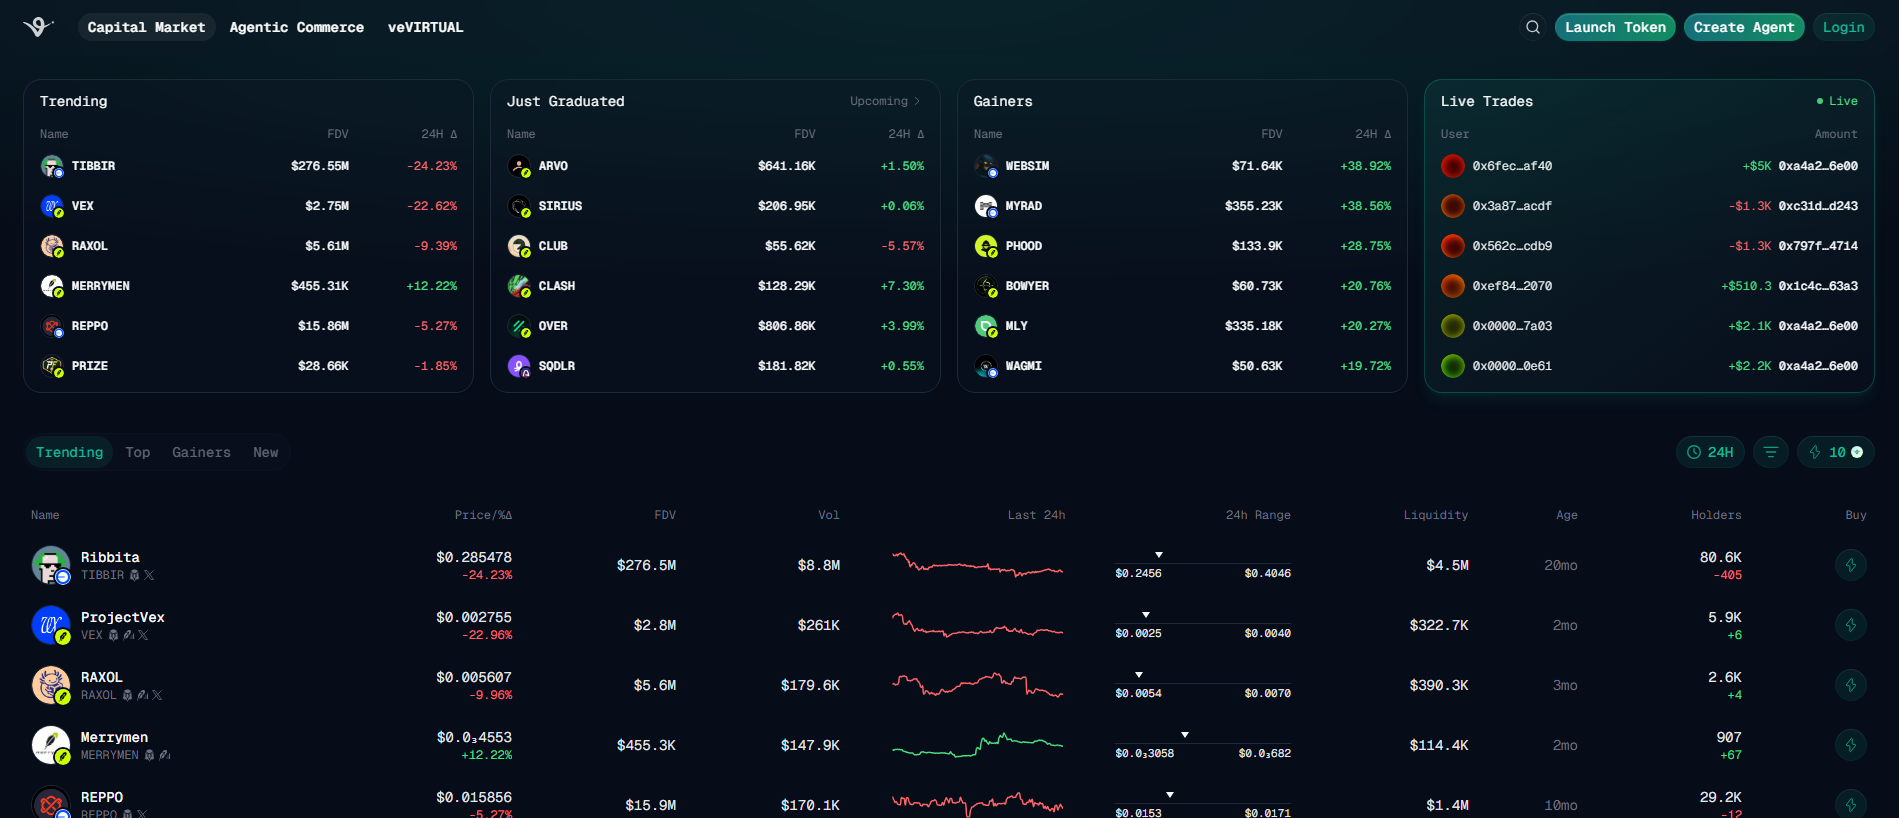Open the Merrymen green 24h sparkline
The image size is (1899, 818).
(977, 745)
